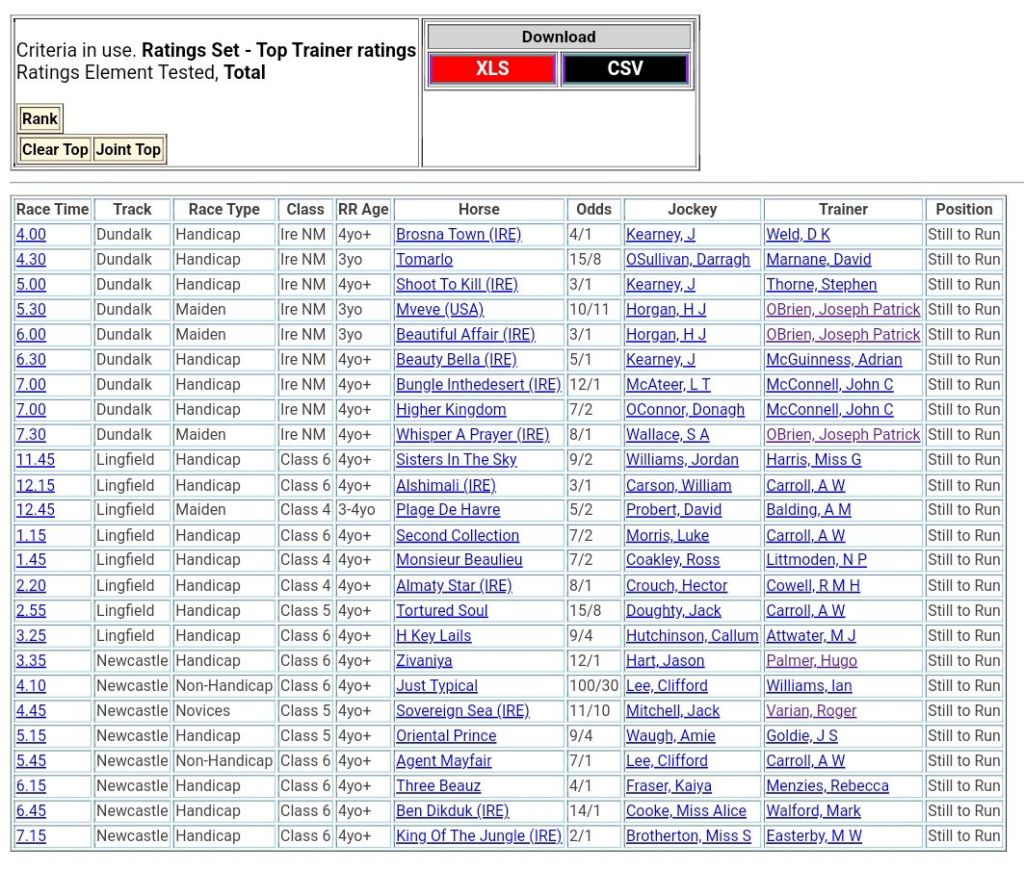Image resolution: width=1024 pixels, height=870 pixels.
Task: Download ratings as CSV file
Action: tap(625, 69)
